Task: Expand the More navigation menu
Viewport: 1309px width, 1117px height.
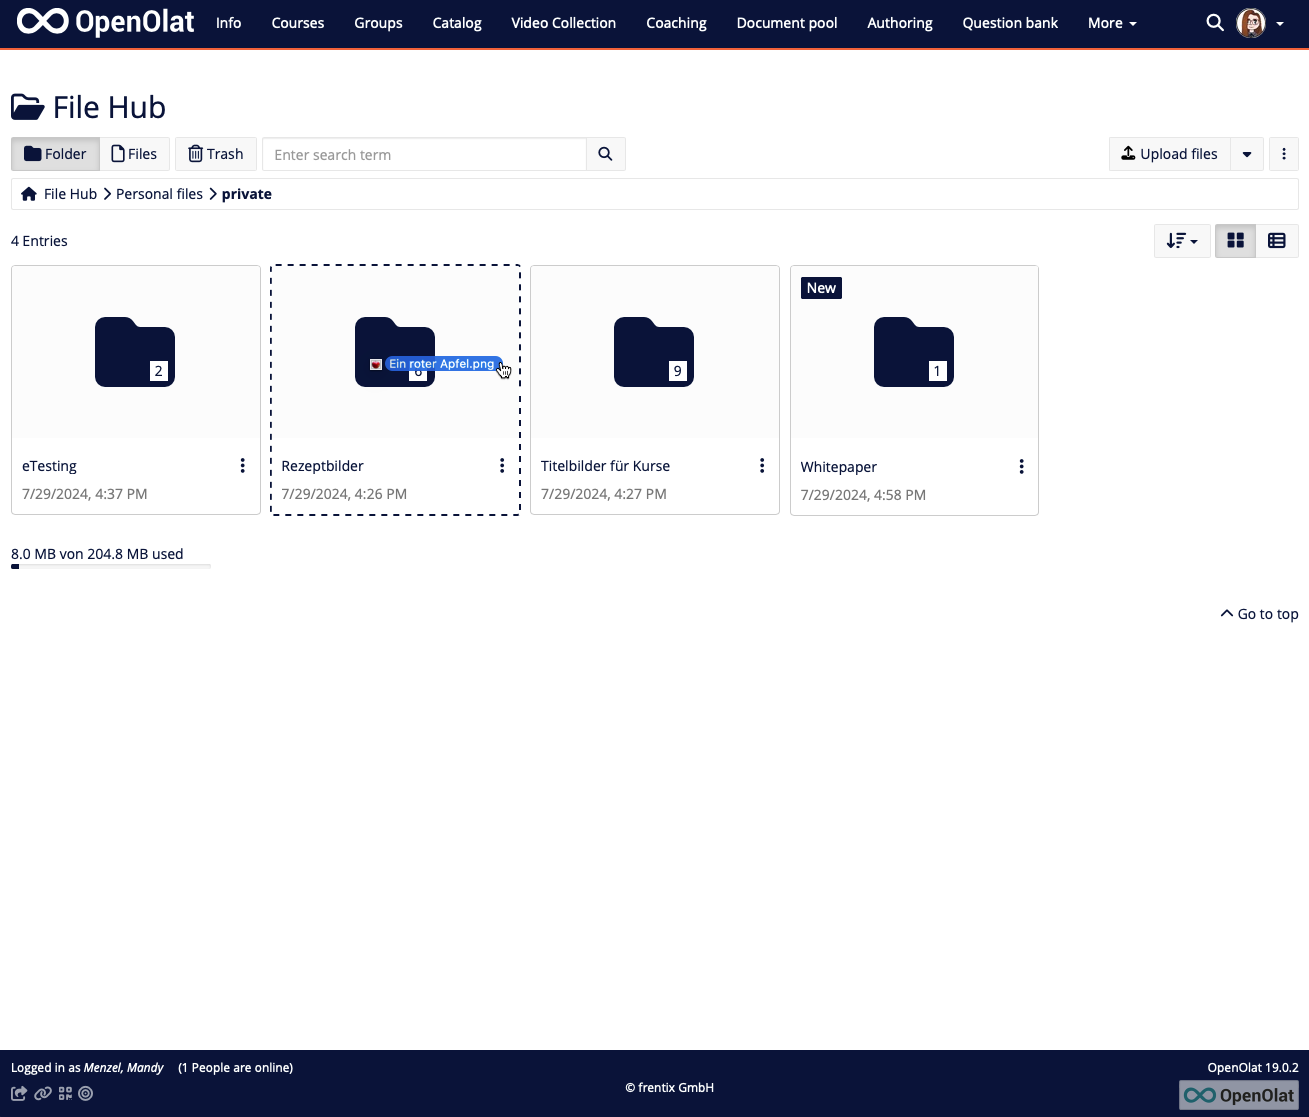Action: (x=1112, y=23)
